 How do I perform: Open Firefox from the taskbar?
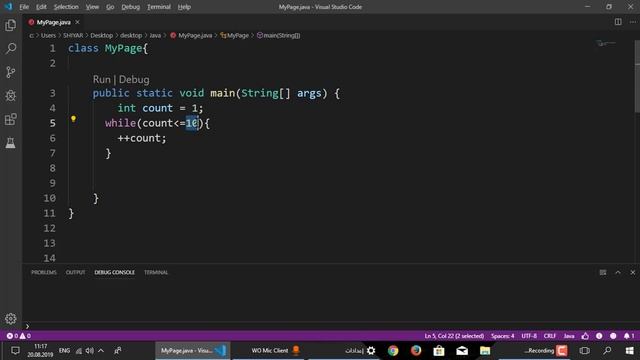click(416, 351)
